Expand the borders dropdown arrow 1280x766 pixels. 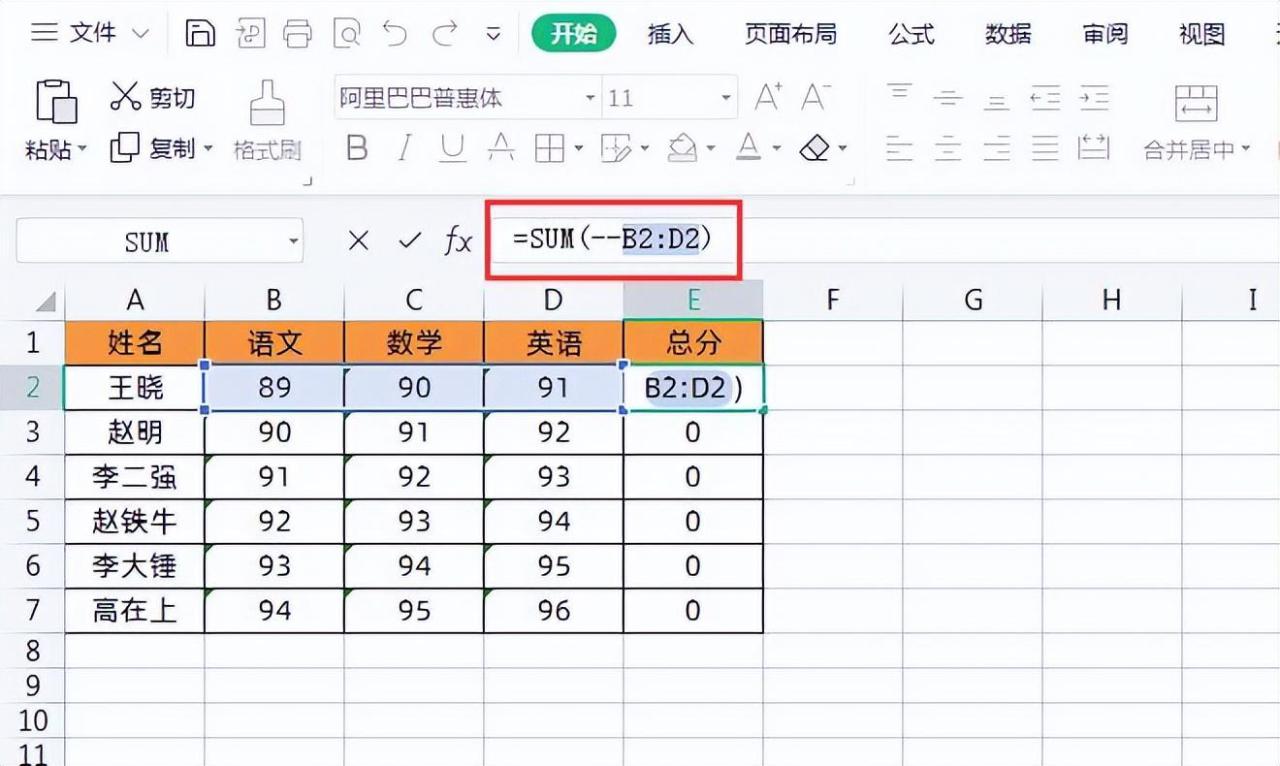pos(578,150)
